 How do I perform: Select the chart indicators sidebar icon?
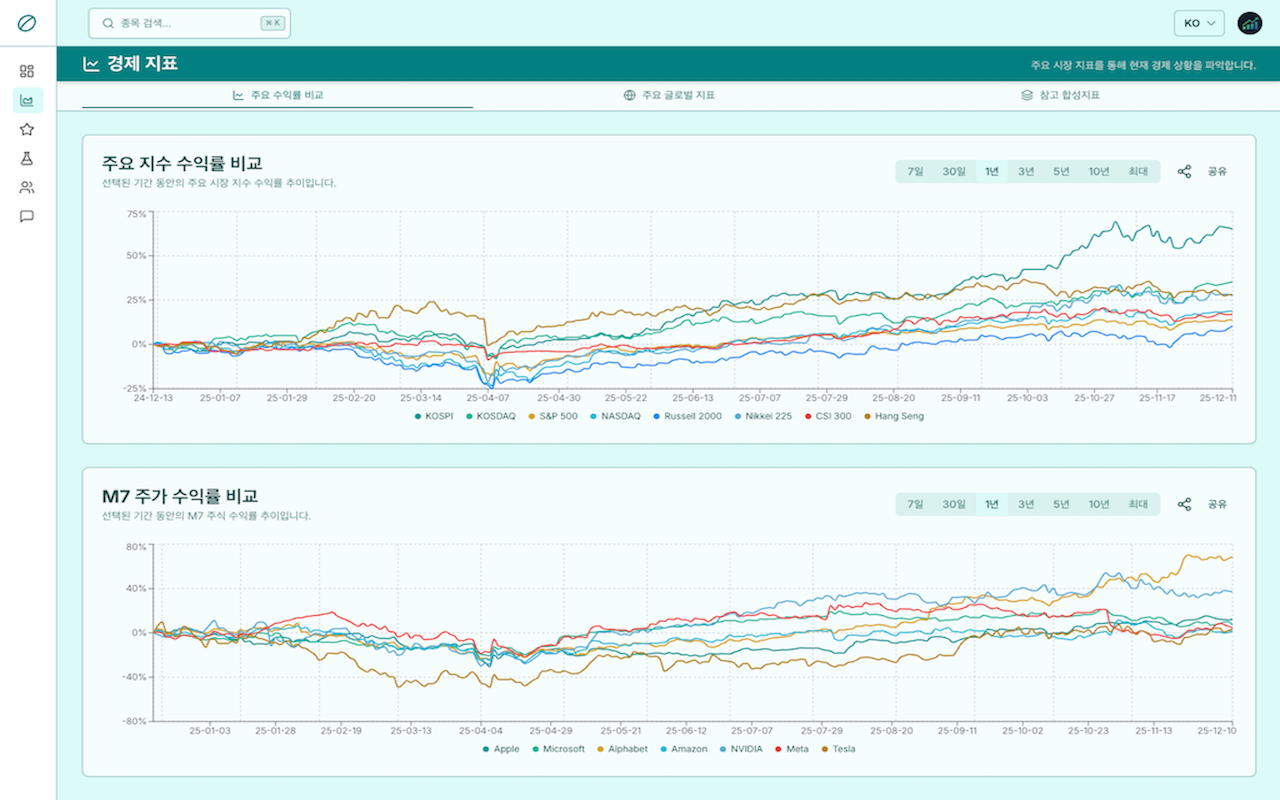[x=27, y=100]
